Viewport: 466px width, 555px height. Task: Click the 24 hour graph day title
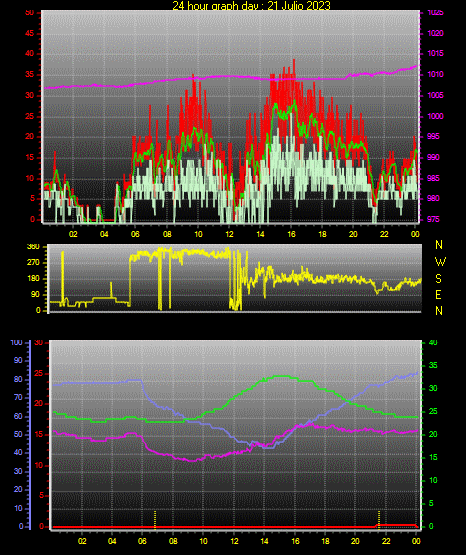(251, 5)
